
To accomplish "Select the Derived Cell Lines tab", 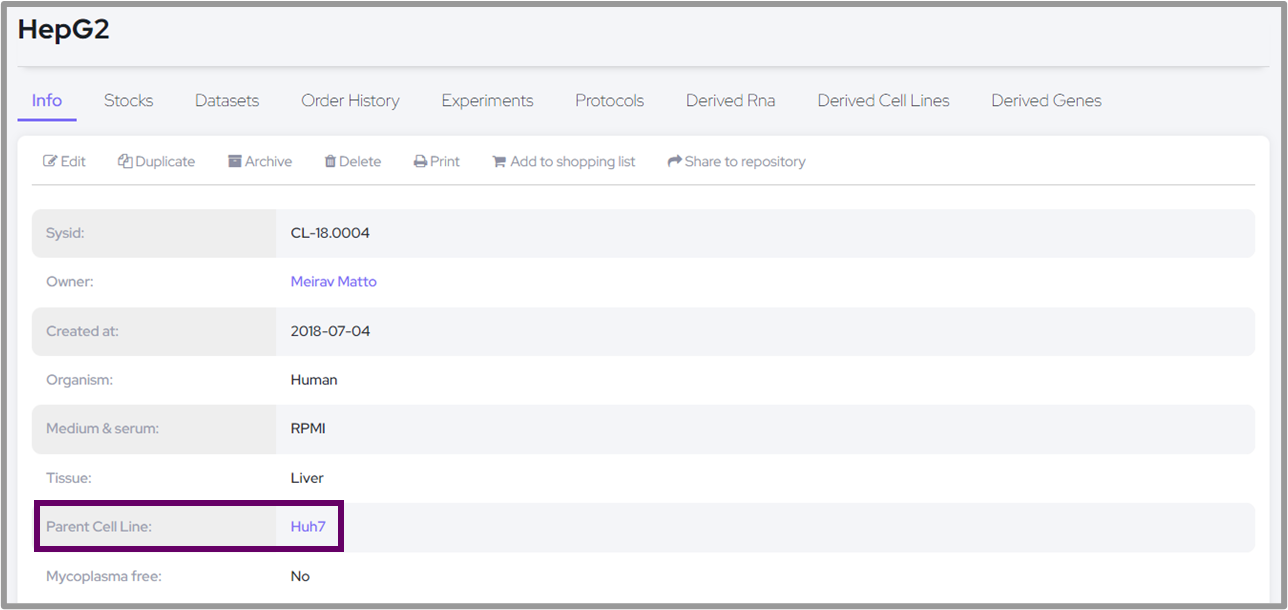I will 883,101.
